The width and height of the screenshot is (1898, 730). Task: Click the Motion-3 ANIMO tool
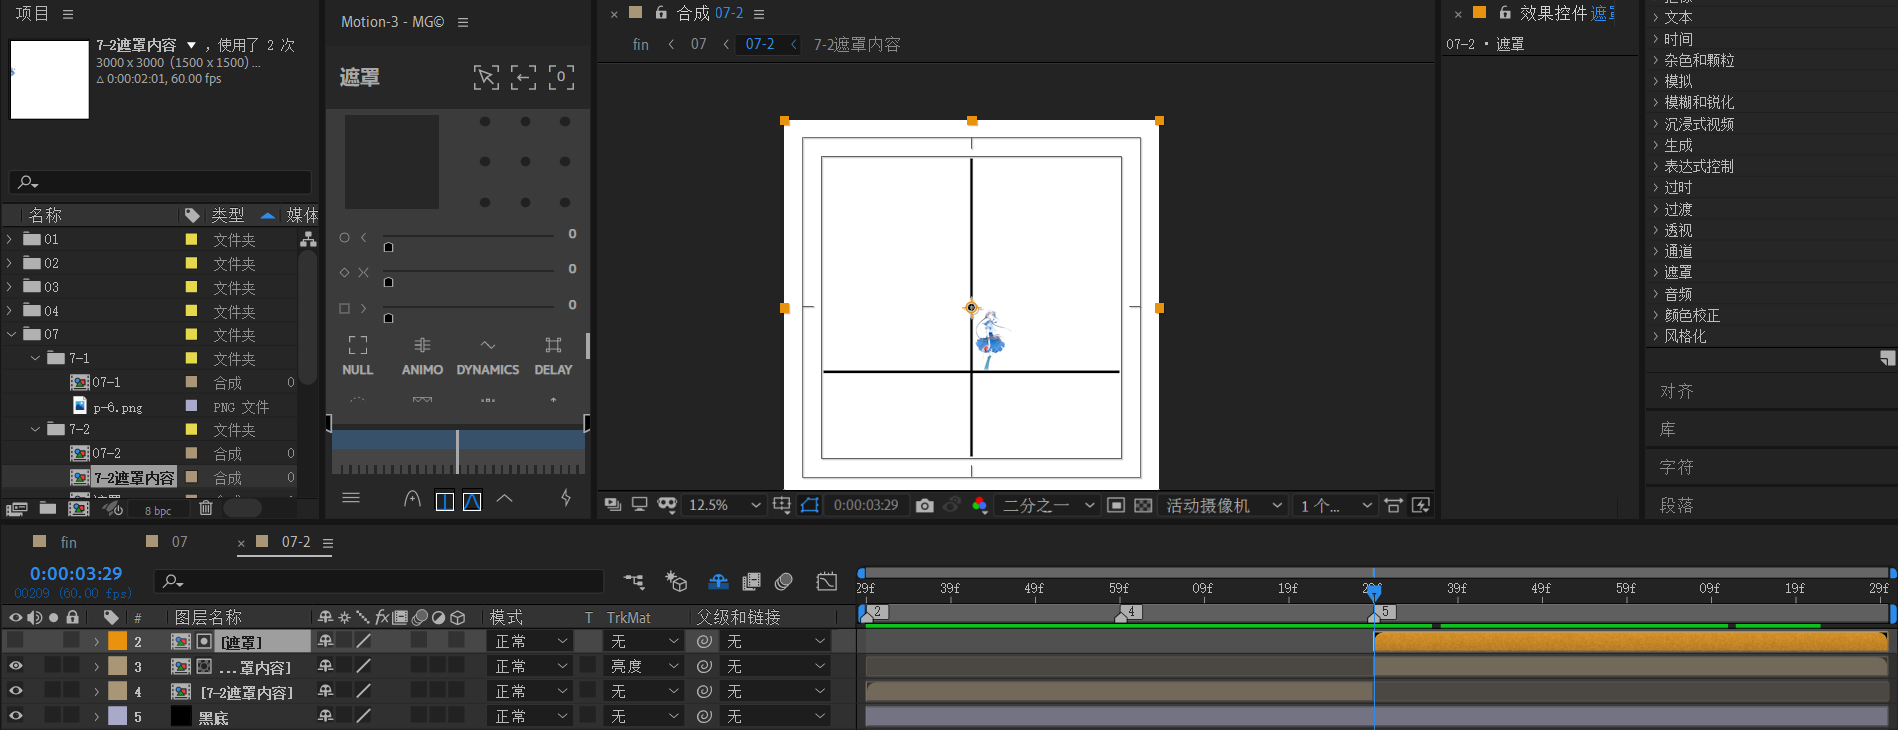point(422,356)
